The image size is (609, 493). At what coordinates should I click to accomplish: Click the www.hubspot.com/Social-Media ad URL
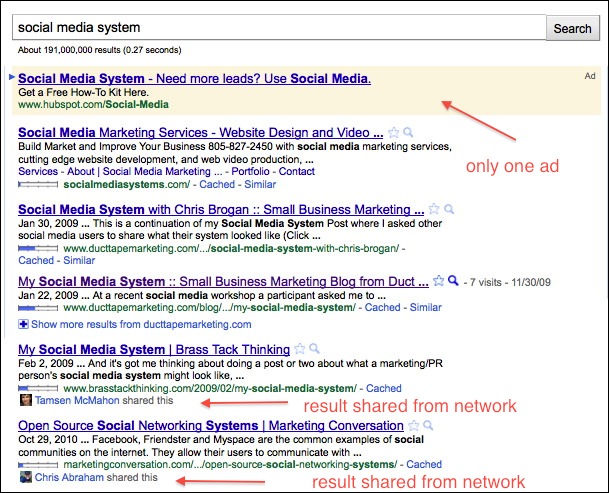pos(93,105)
